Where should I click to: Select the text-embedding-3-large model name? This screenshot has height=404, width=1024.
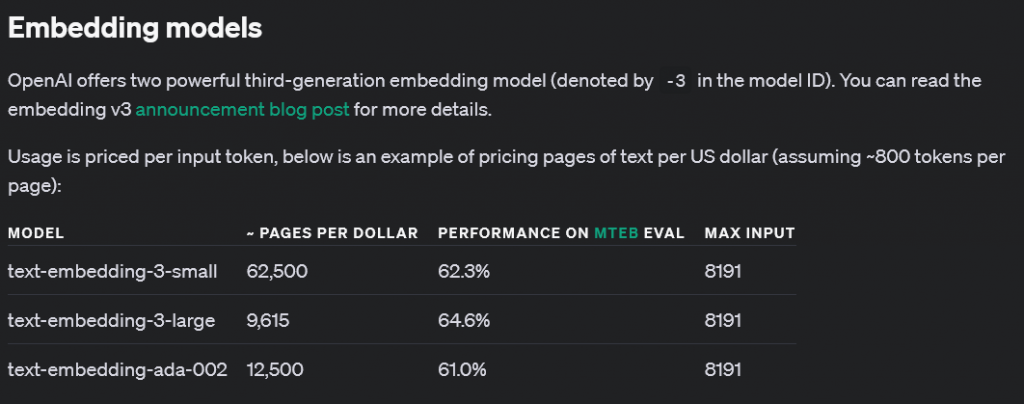click(x=112, y=320)
